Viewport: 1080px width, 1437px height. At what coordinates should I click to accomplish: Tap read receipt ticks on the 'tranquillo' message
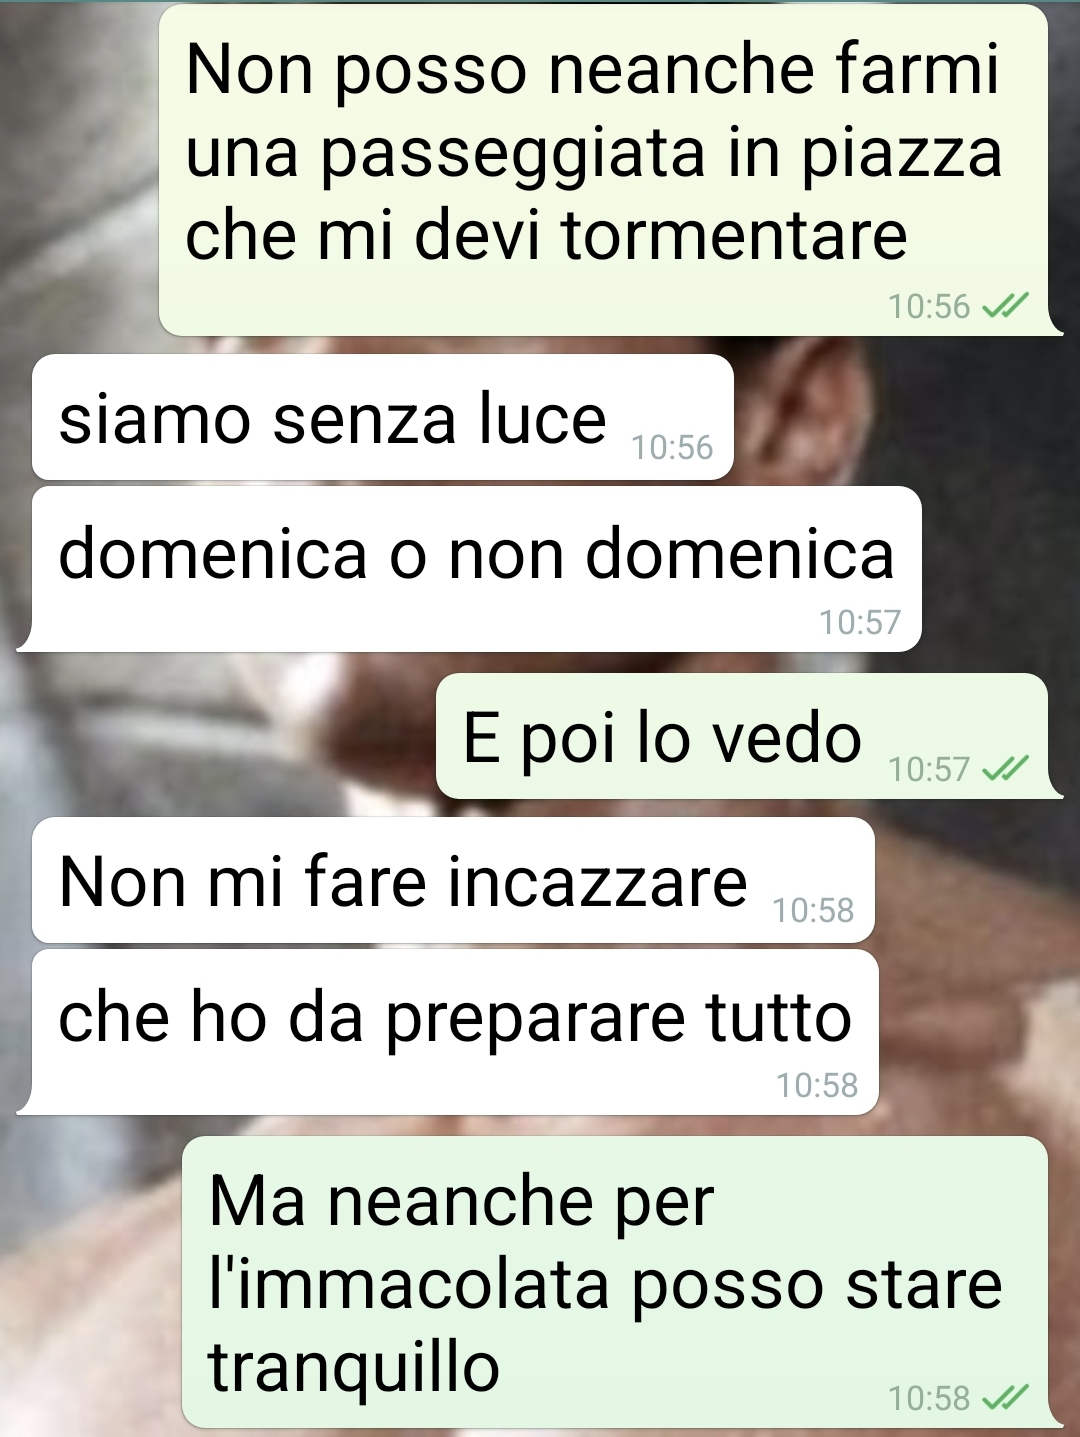pyautogui.click(x=1005, y=1397)
